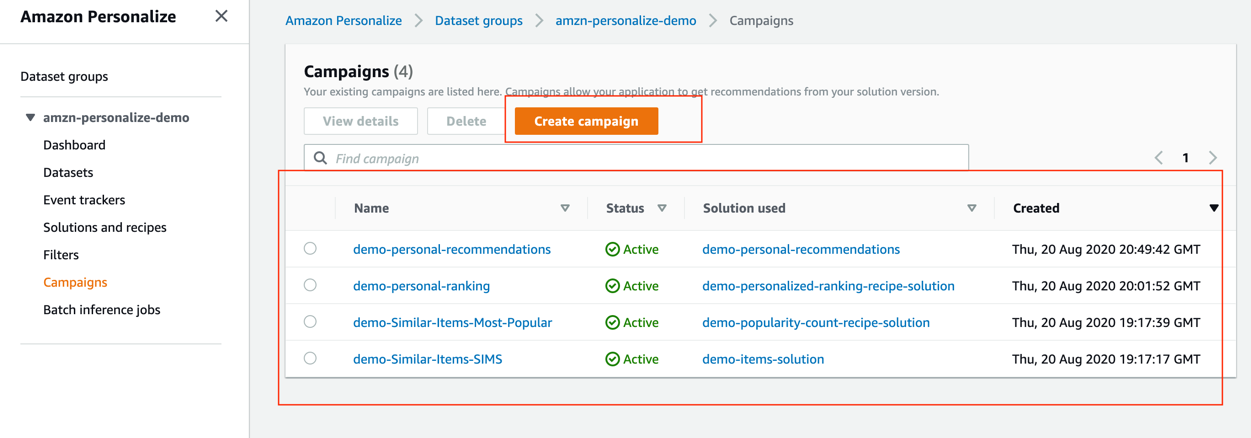Screen dimensions: 1251x438
Task: Click the Active status icon for demo-Similar-Items-SIMS
Action: tap(612, 359)
